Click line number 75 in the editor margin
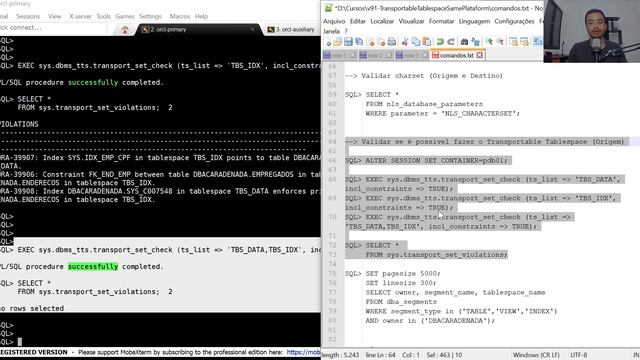 point(332,273)
